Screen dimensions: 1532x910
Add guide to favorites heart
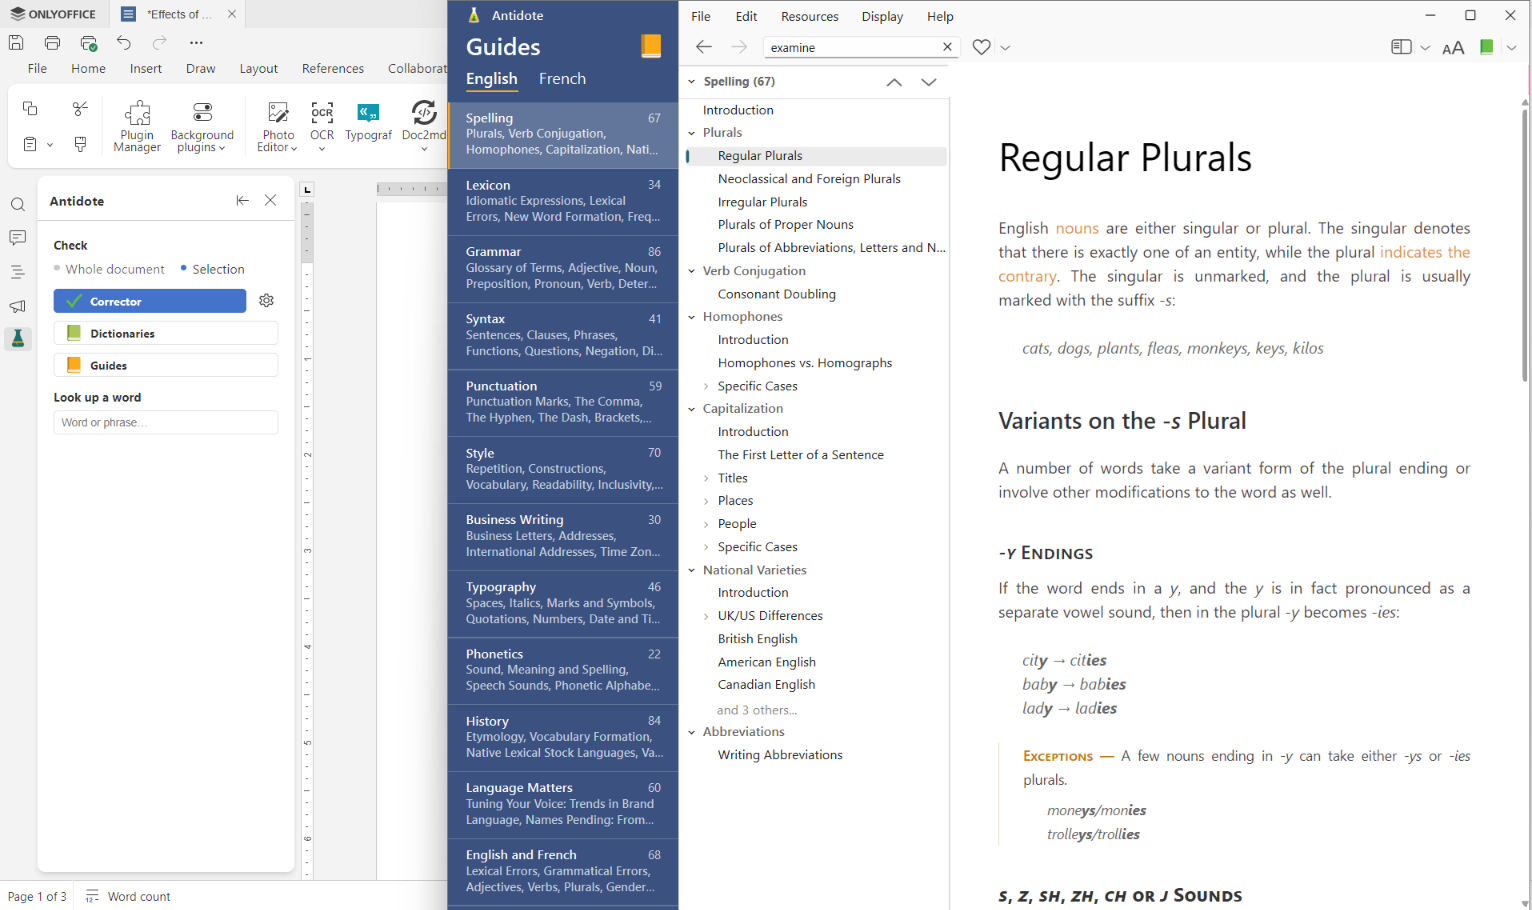(x=982, y=47)
